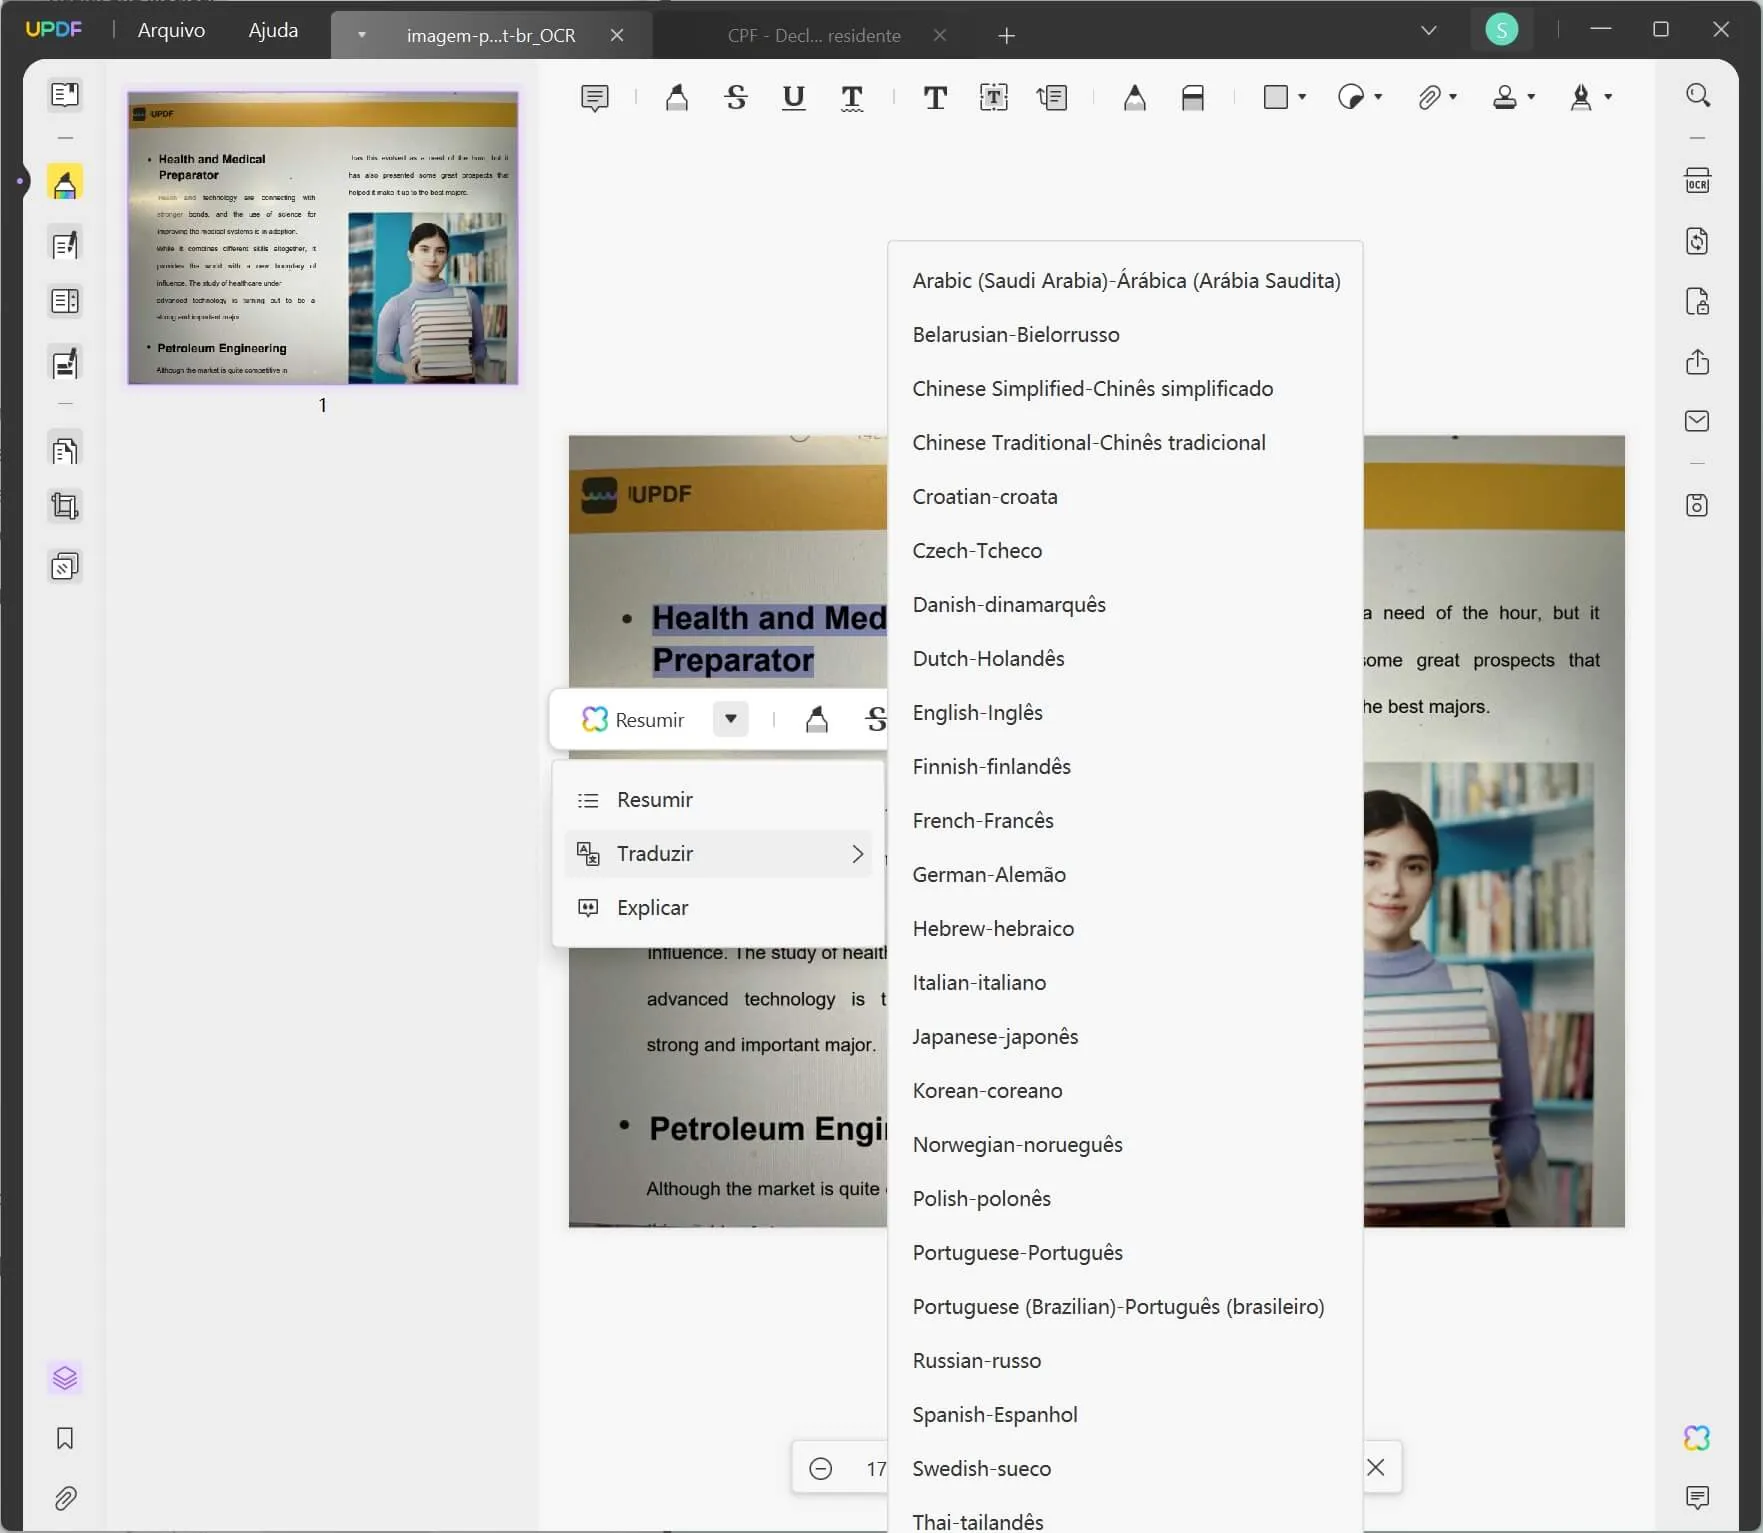Open the attachments paperclip in left sidebar
Viewport: 1763px width, 1533px height.
tap(65, 1498)
